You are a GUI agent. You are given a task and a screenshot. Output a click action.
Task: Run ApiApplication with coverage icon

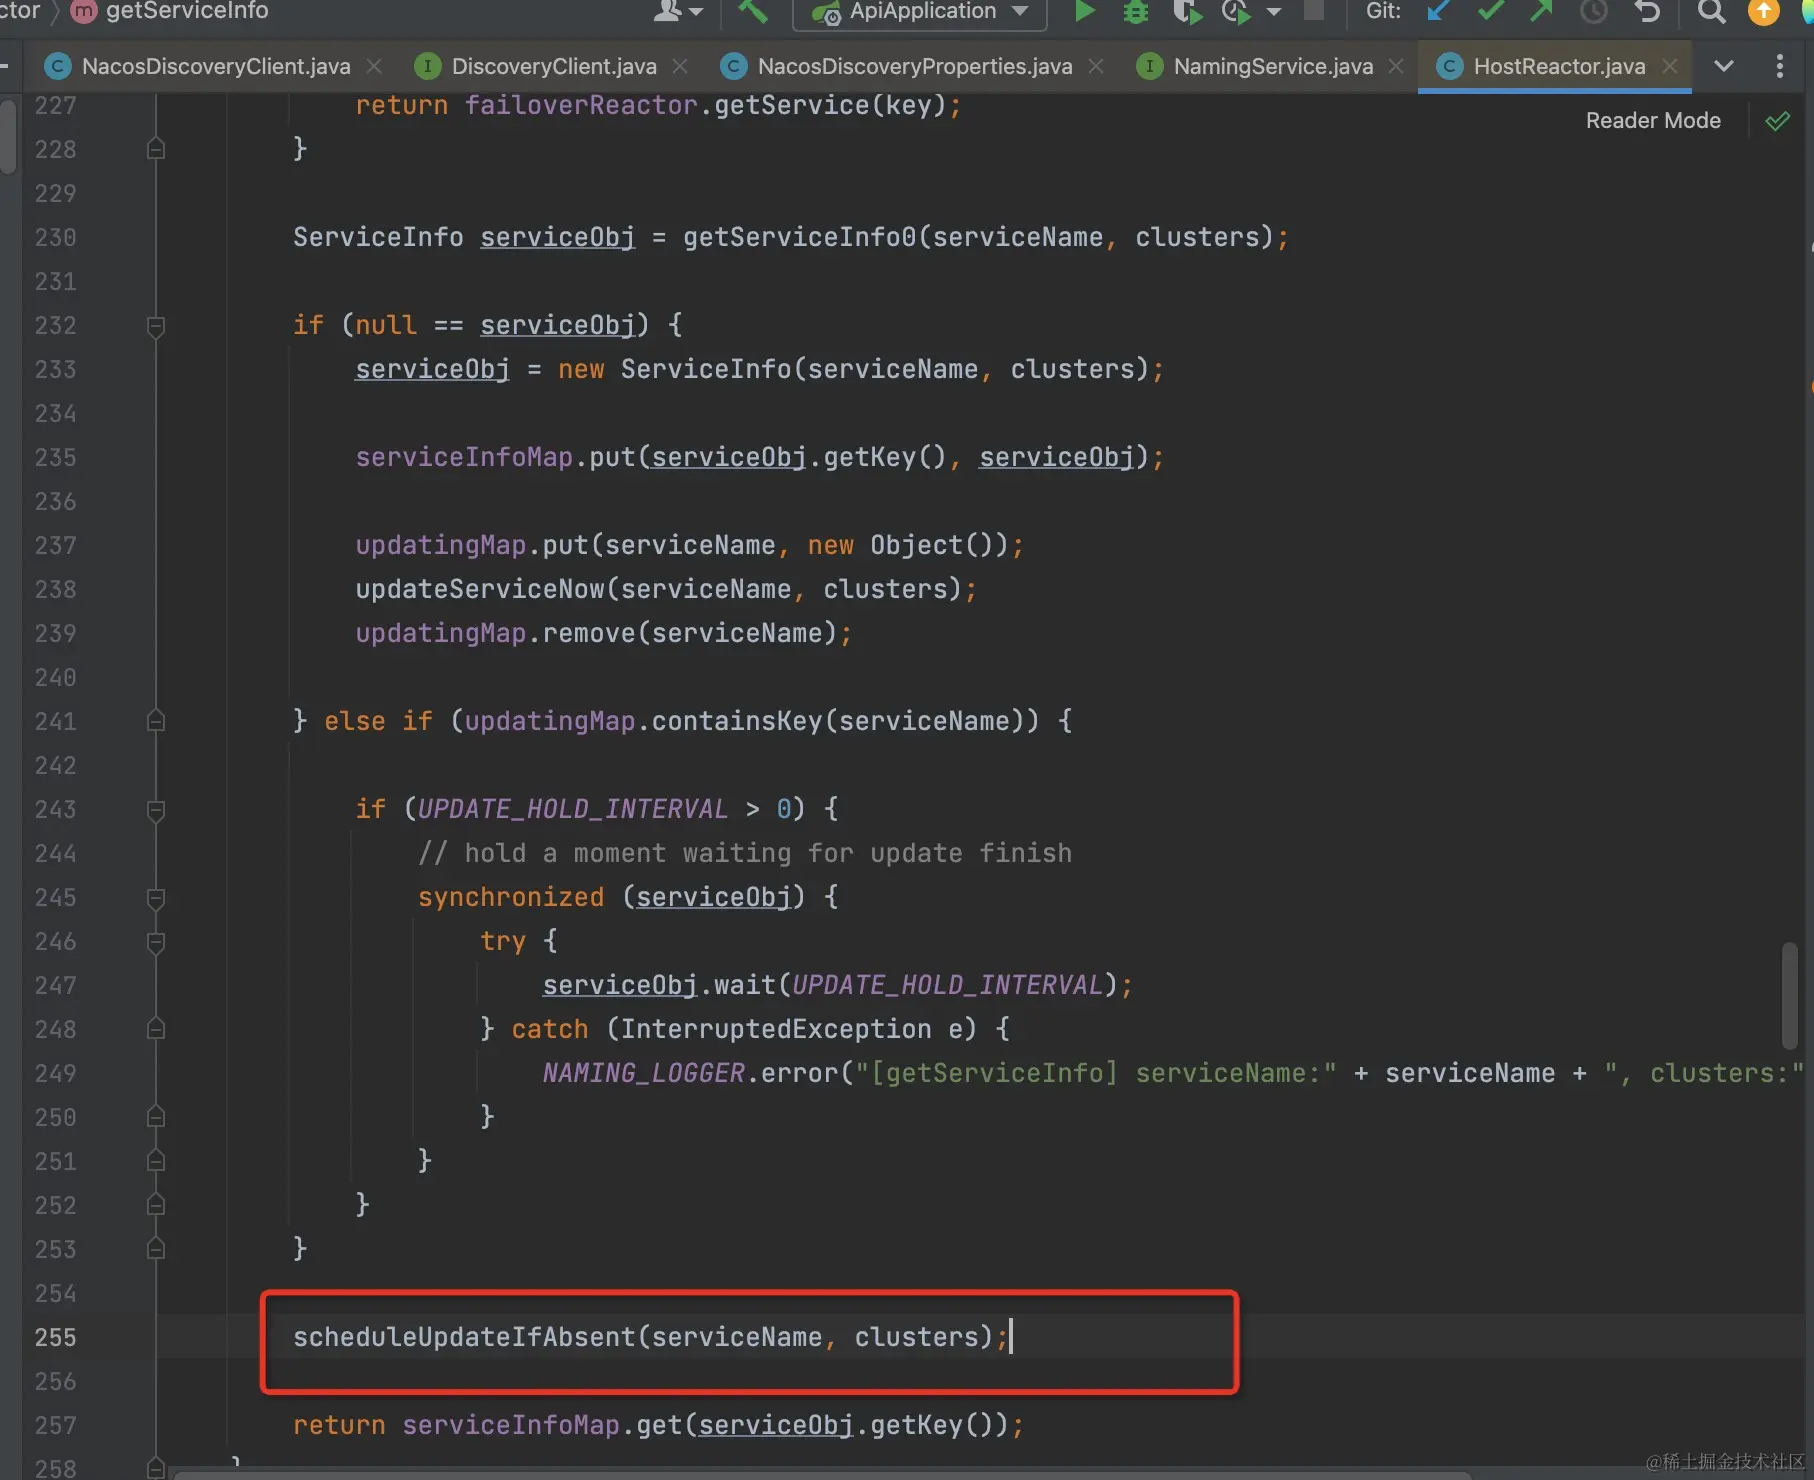point(1187,11)
